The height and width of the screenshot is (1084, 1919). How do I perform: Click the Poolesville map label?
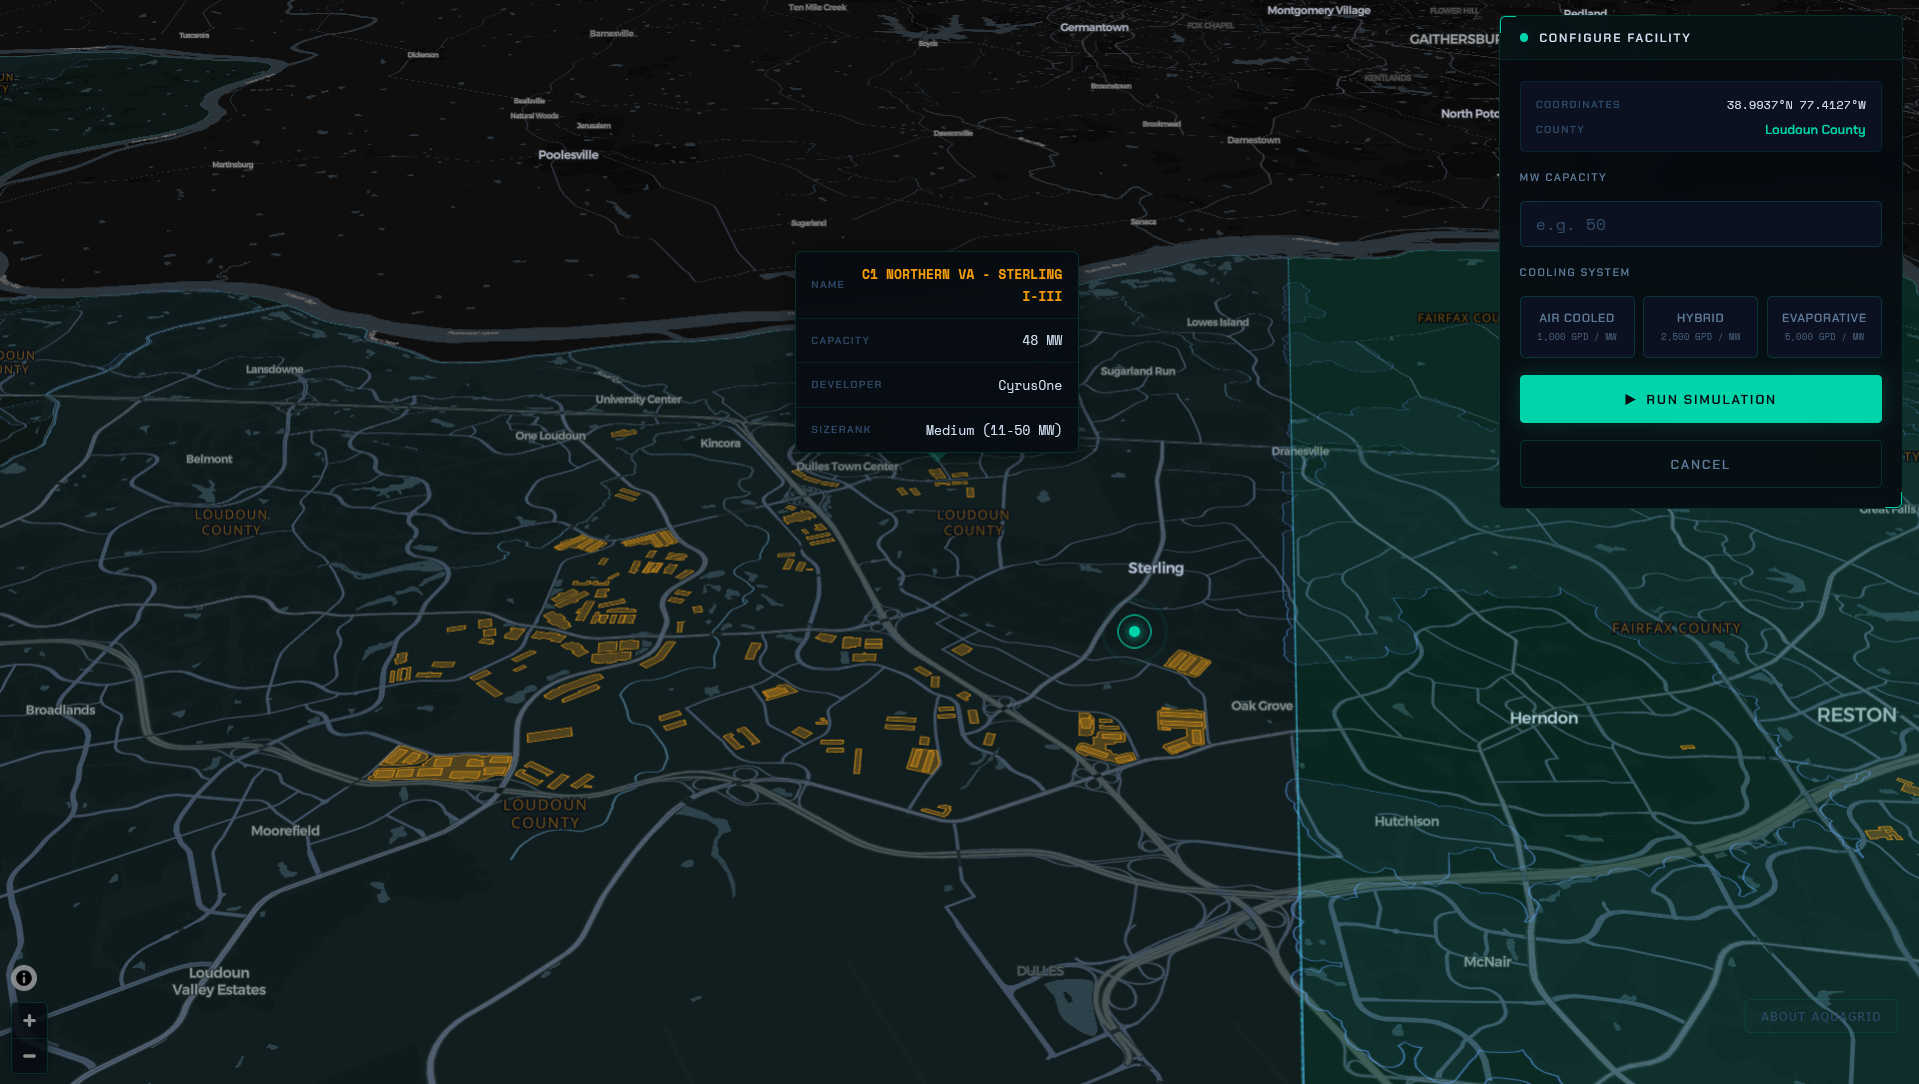click(568, 155)
